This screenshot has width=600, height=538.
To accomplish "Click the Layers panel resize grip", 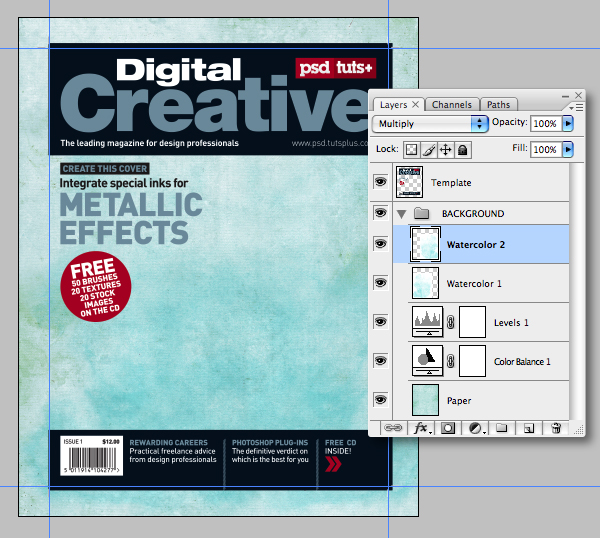I will click(579, 430).
